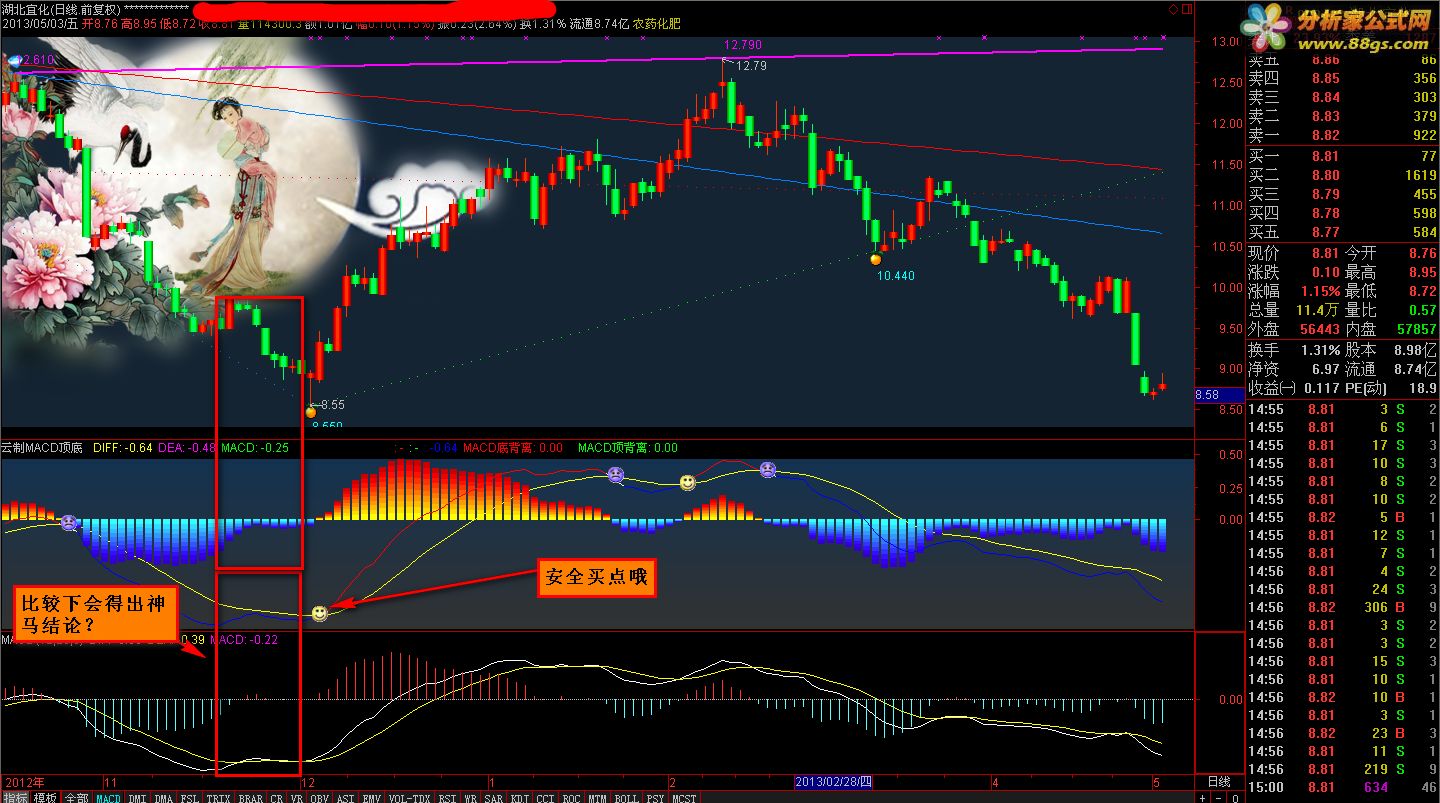Screen dimensions: 1440x803
Task: Click the 买一 bid row at 8.81
Action: point(1343,156)
